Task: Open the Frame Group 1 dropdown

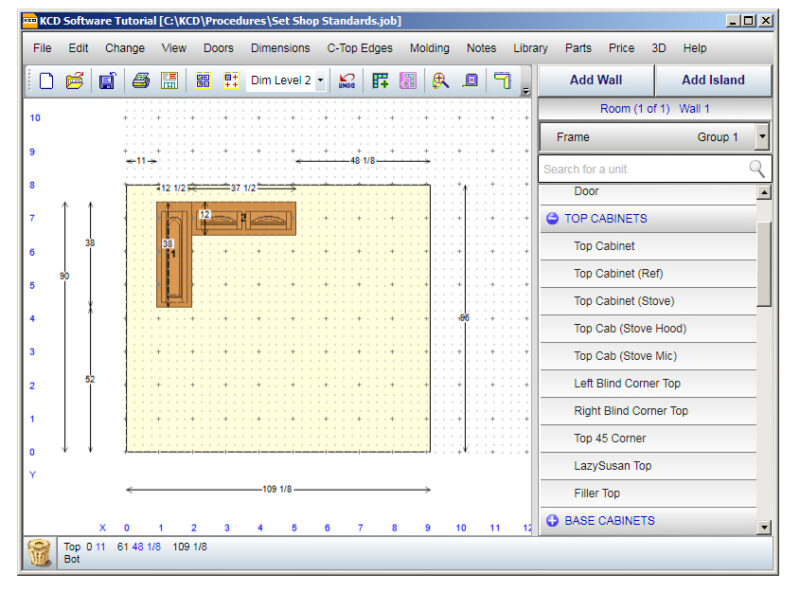Action: click(x=760, y=136)
